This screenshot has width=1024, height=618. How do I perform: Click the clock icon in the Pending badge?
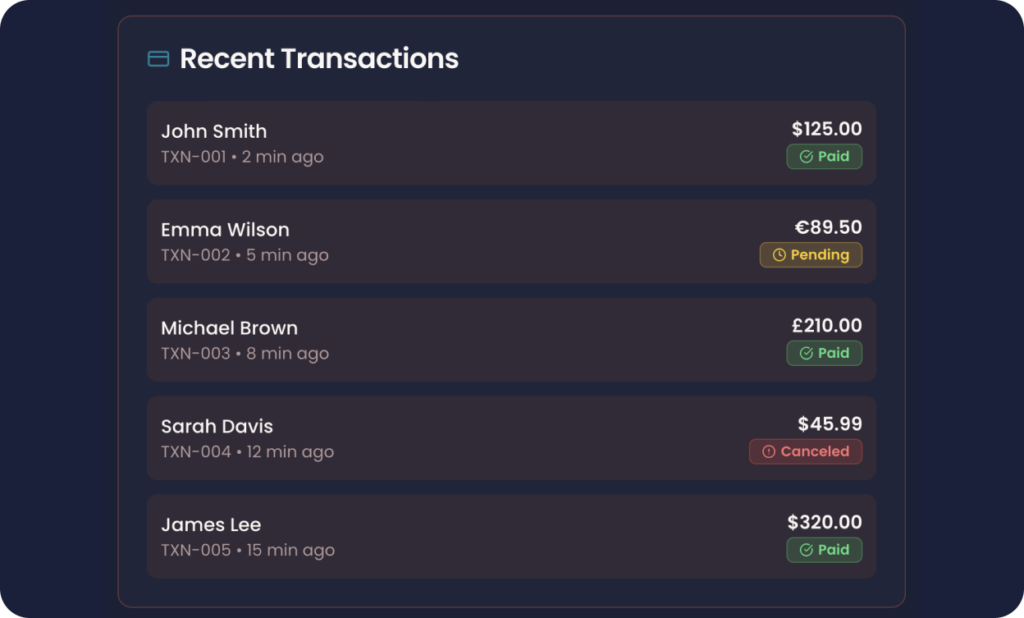(x=779, y=255)
